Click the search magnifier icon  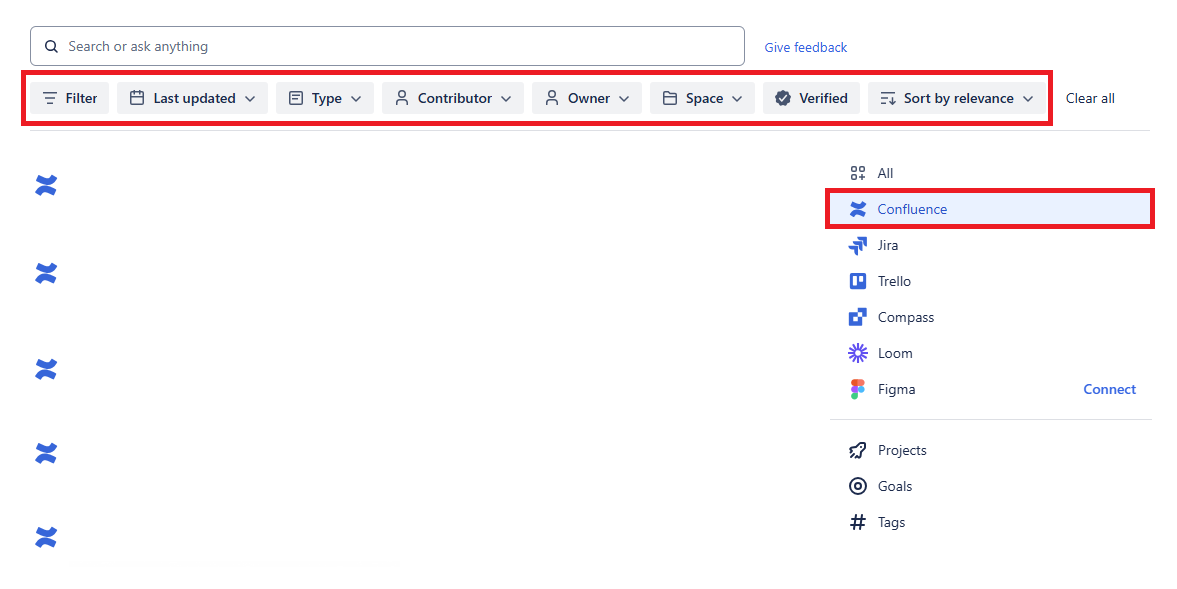pos(51,47)
